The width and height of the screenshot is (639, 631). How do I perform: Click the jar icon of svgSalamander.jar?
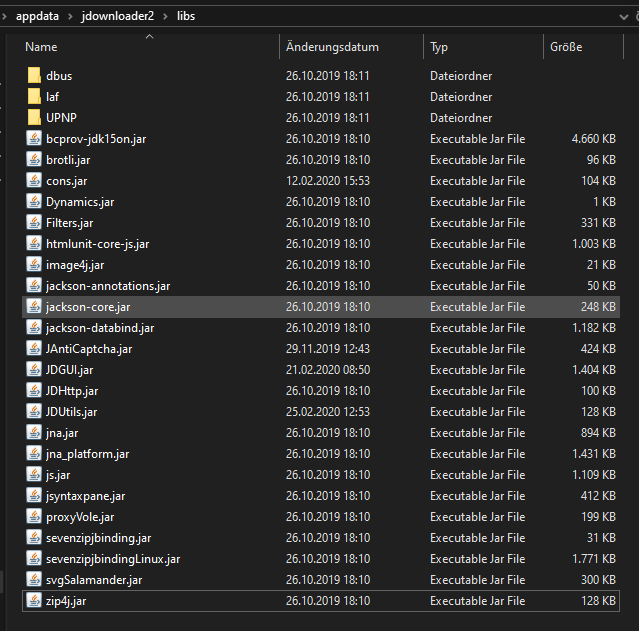(x=34, y=580)
